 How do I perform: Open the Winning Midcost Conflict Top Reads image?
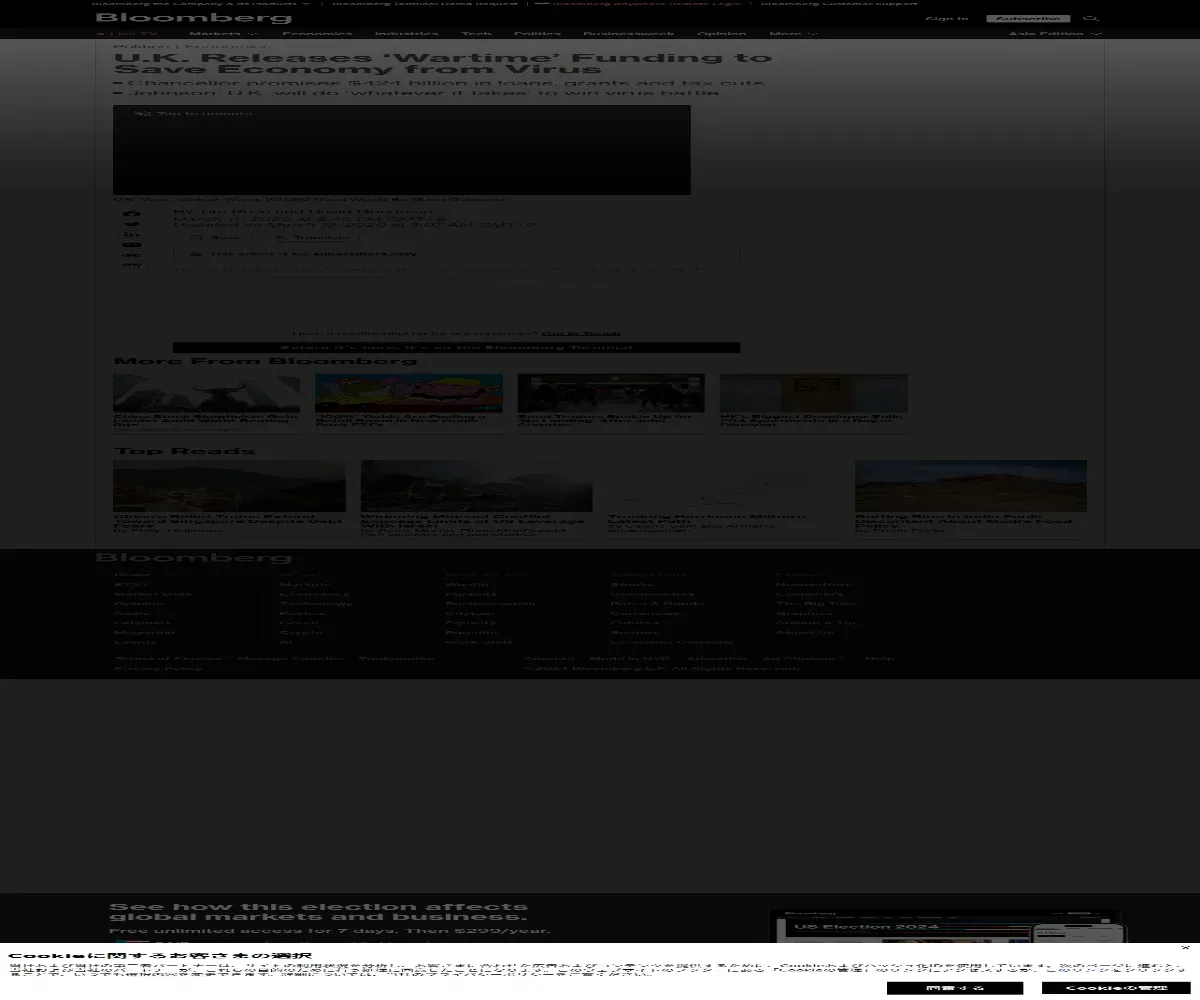tap(477, 486)
